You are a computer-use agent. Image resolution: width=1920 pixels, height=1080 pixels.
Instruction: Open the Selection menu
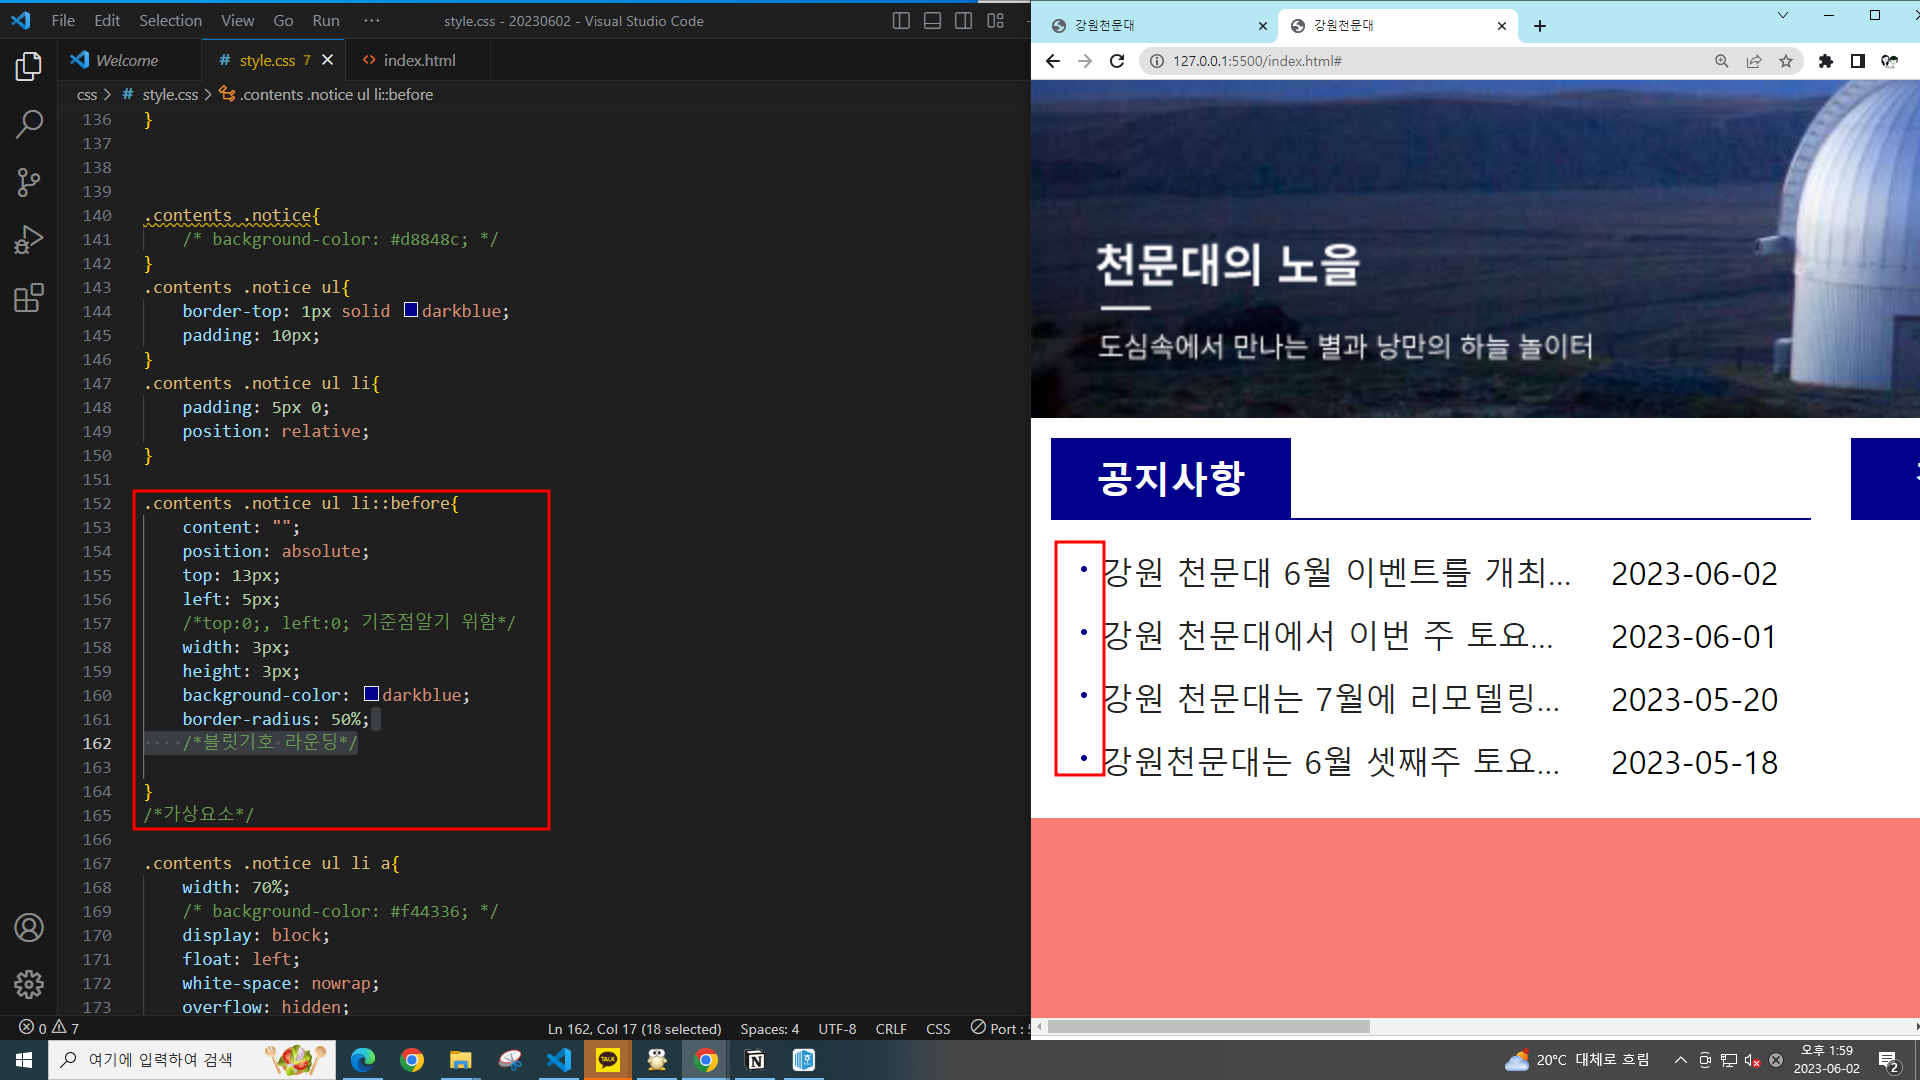click(170, 21)
